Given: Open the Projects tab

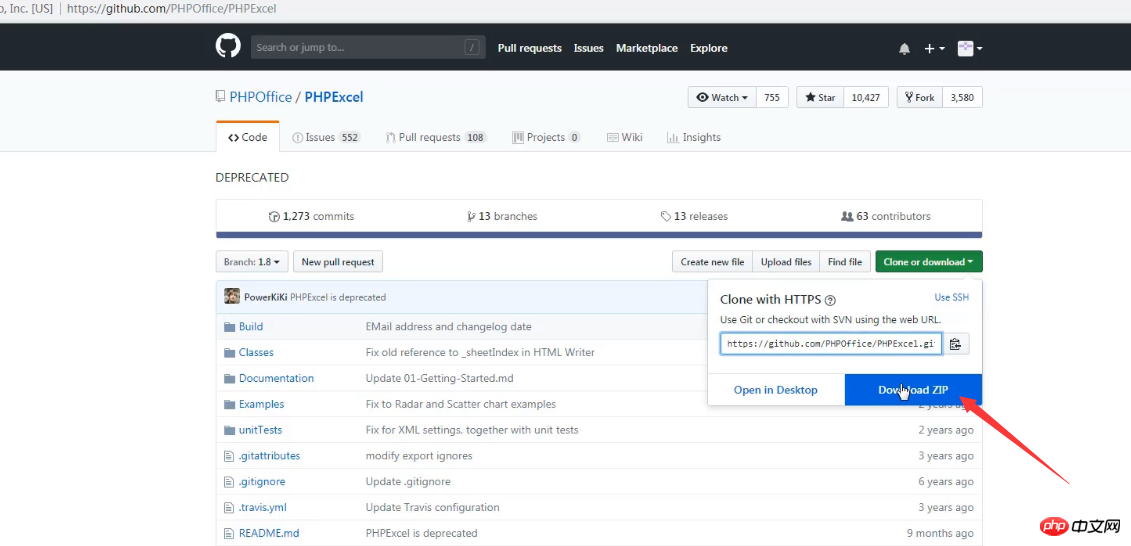Looking at the screenshot, I should pyautogui.click(x=546, y=137).
